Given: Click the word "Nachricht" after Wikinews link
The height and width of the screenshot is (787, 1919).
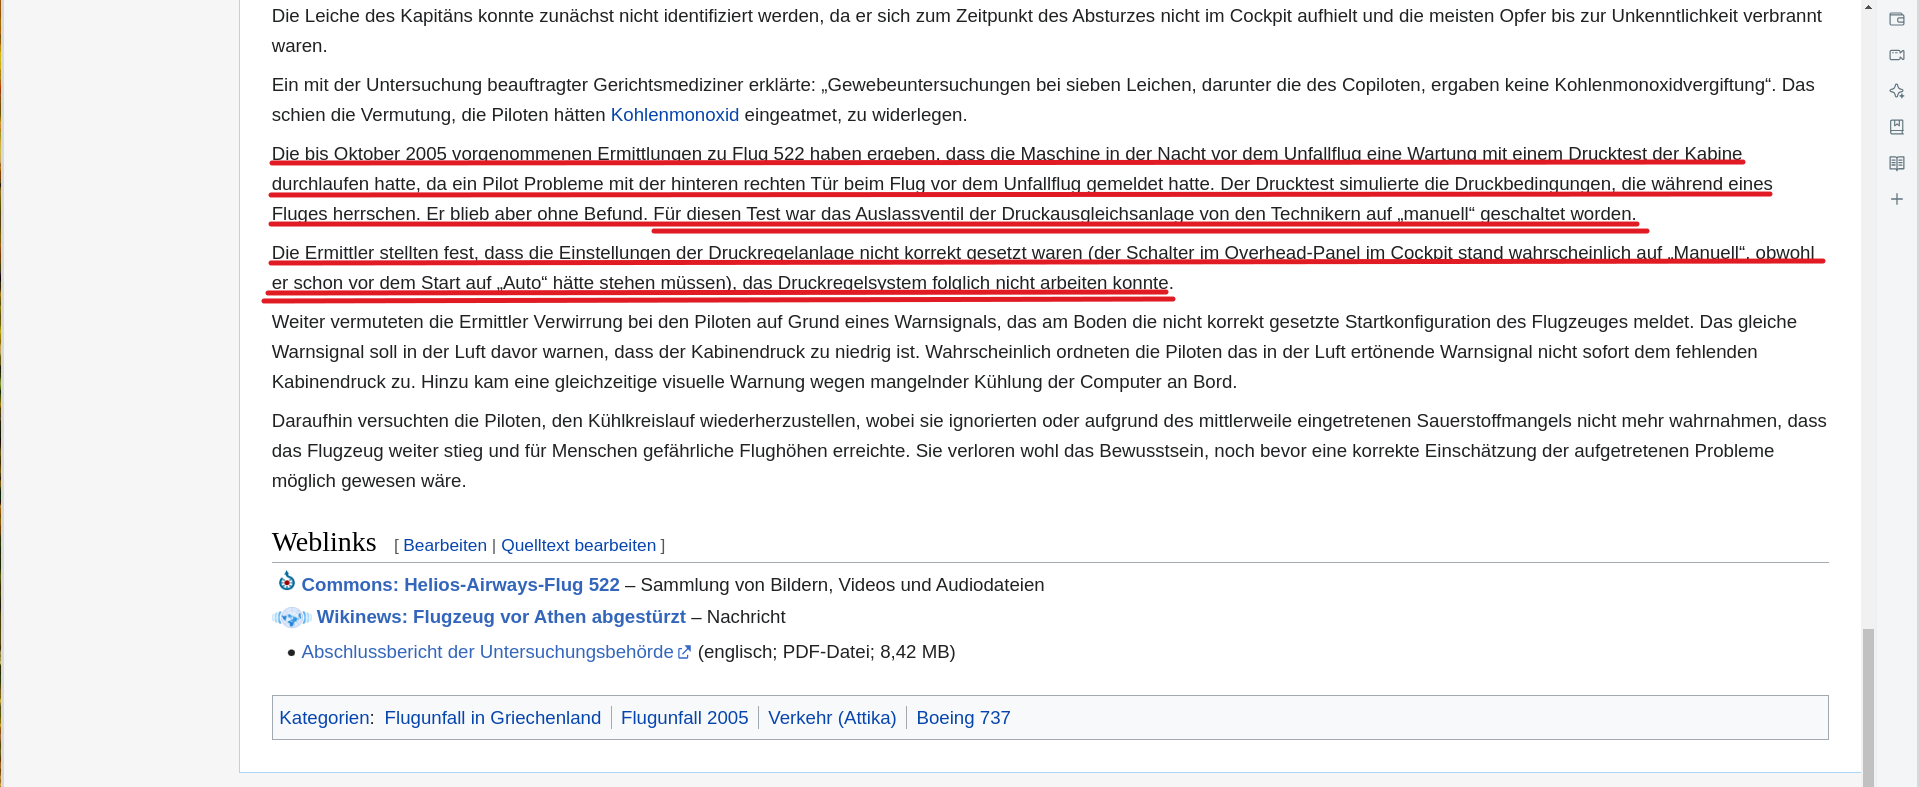Looking at the screenshot, I should pos(746,617).
